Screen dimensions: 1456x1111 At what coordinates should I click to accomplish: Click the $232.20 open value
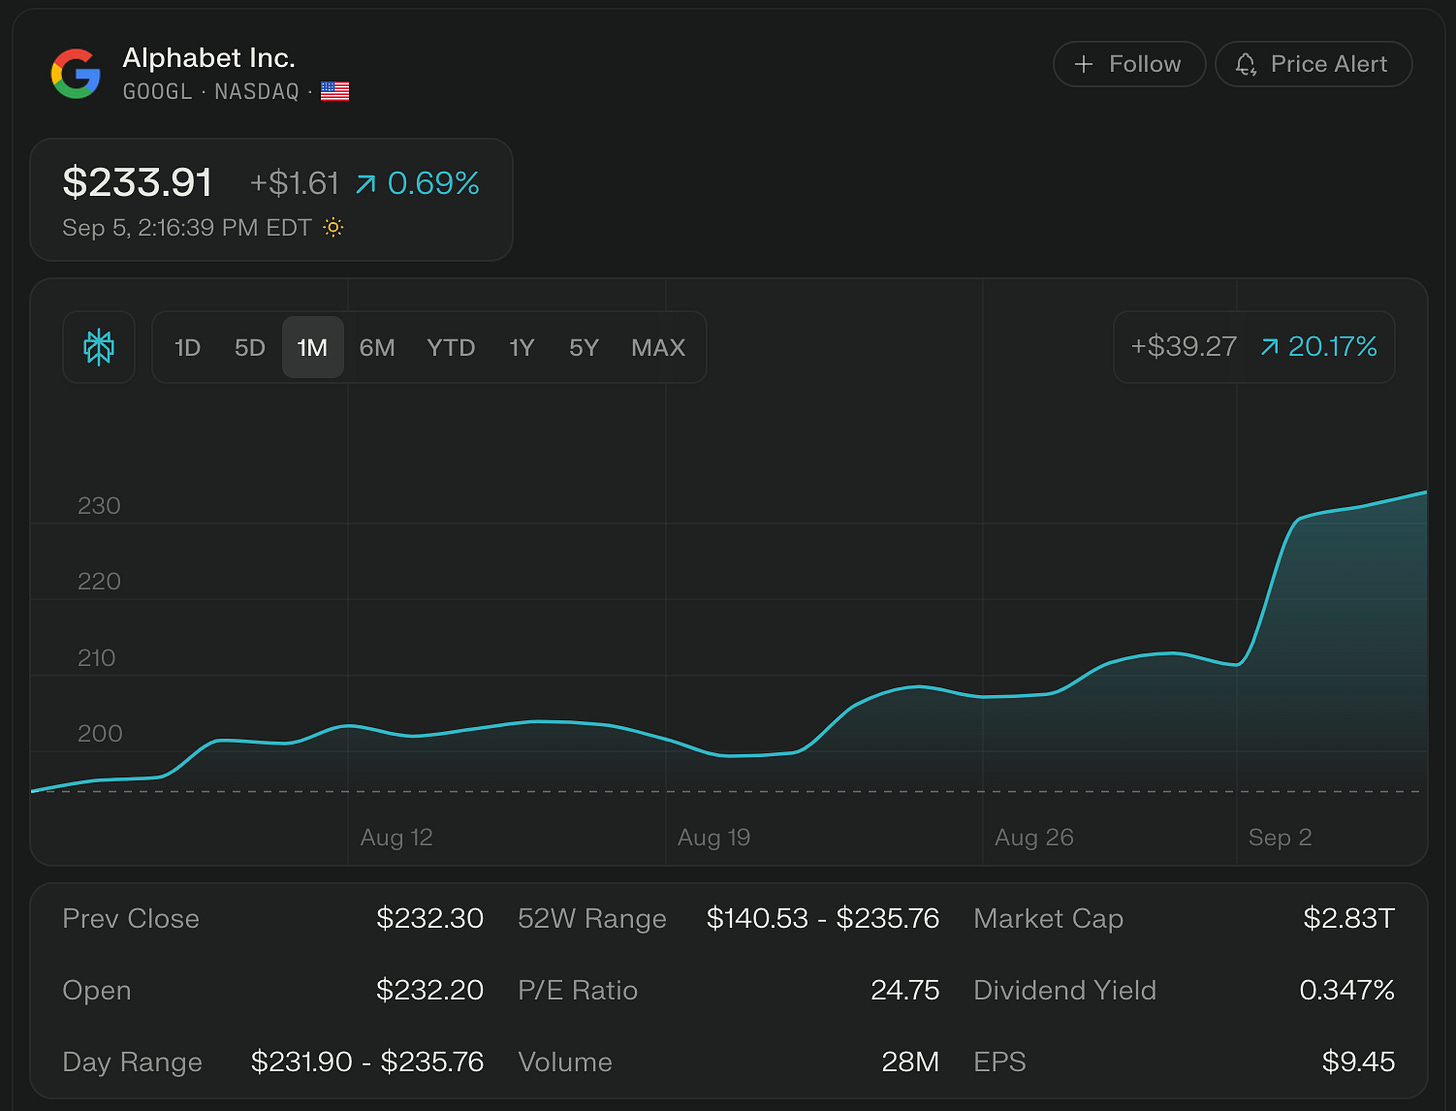click(x=430, y=991)
